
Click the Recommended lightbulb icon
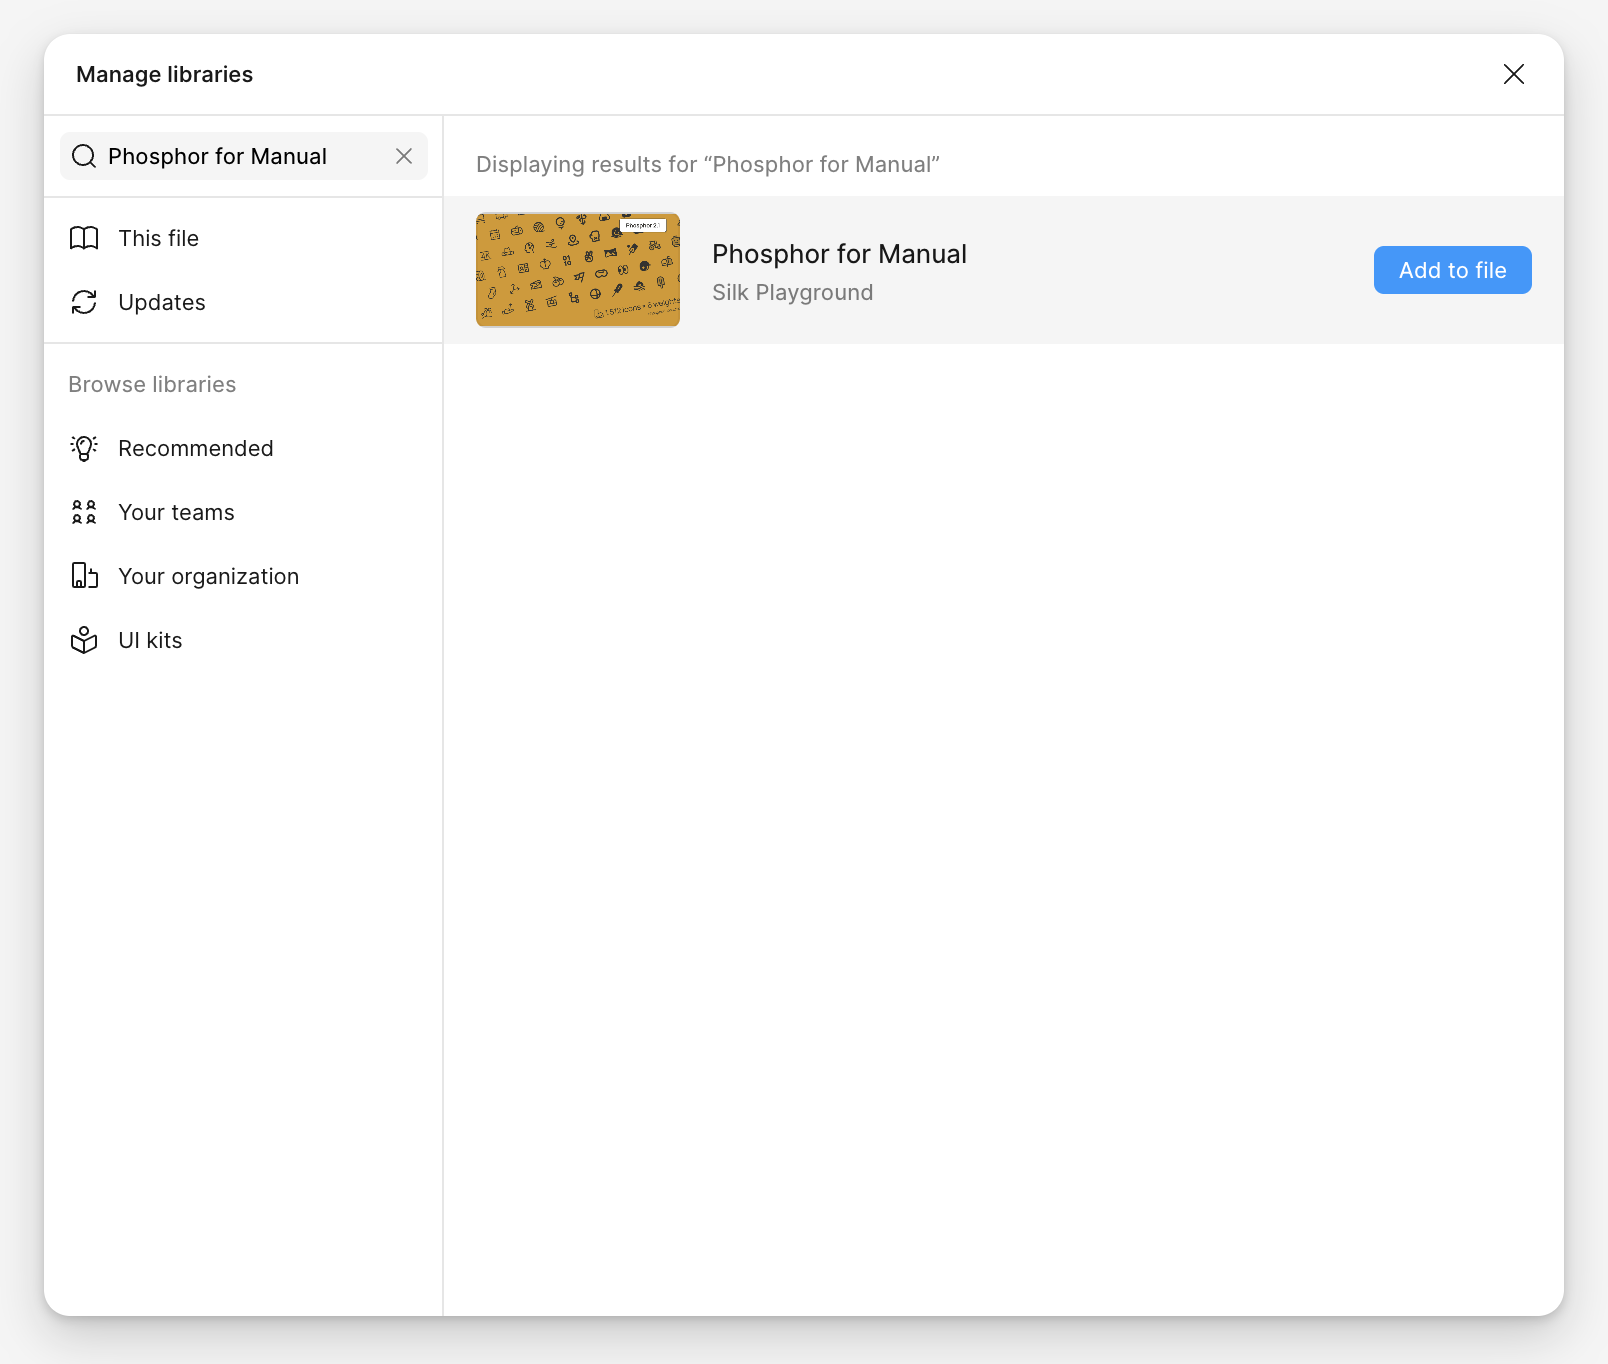tap(84, 448)
